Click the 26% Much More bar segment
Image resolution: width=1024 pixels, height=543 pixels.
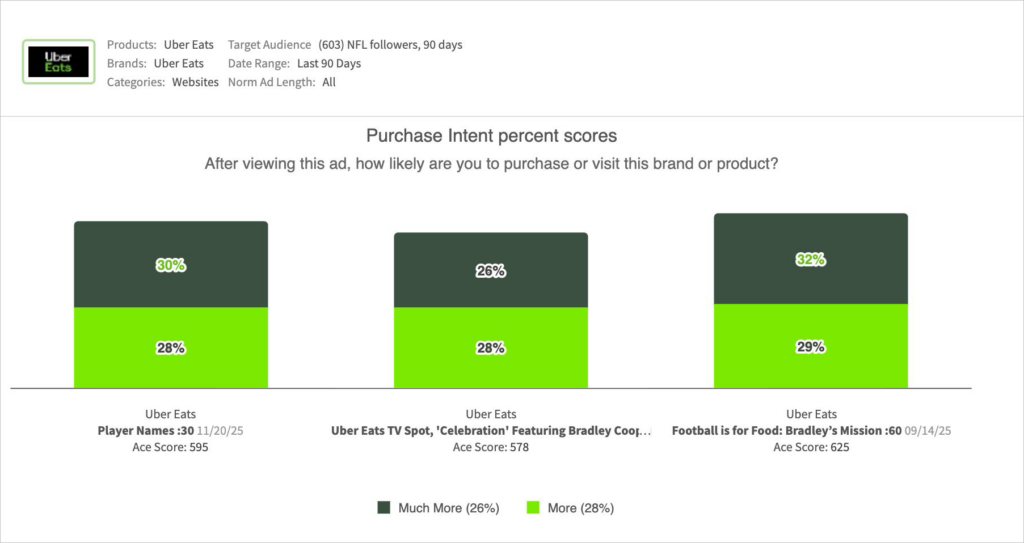(x=491, y=271)
